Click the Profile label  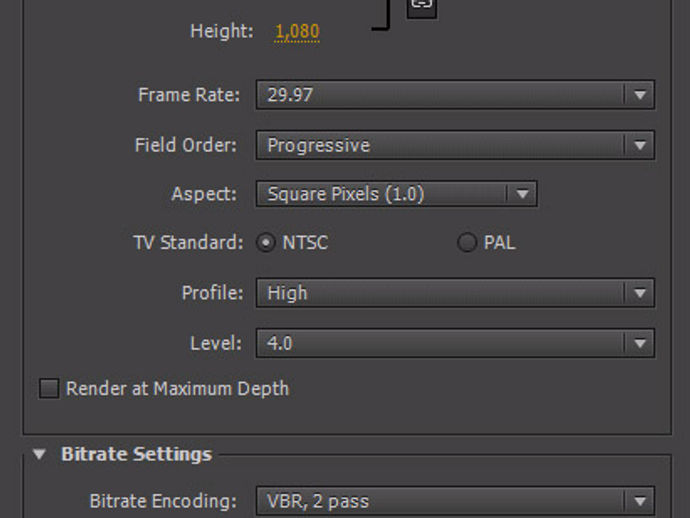coord(213,293)
